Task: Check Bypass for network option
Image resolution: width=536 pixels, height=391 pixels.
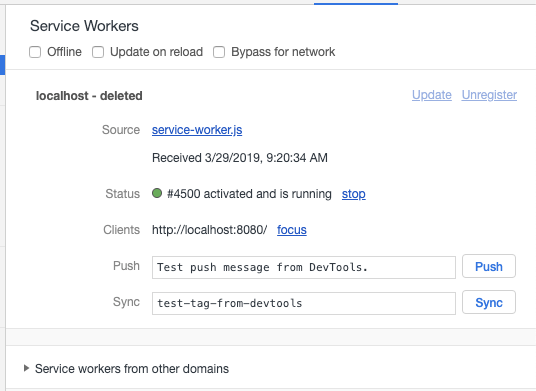Action: 219,52
